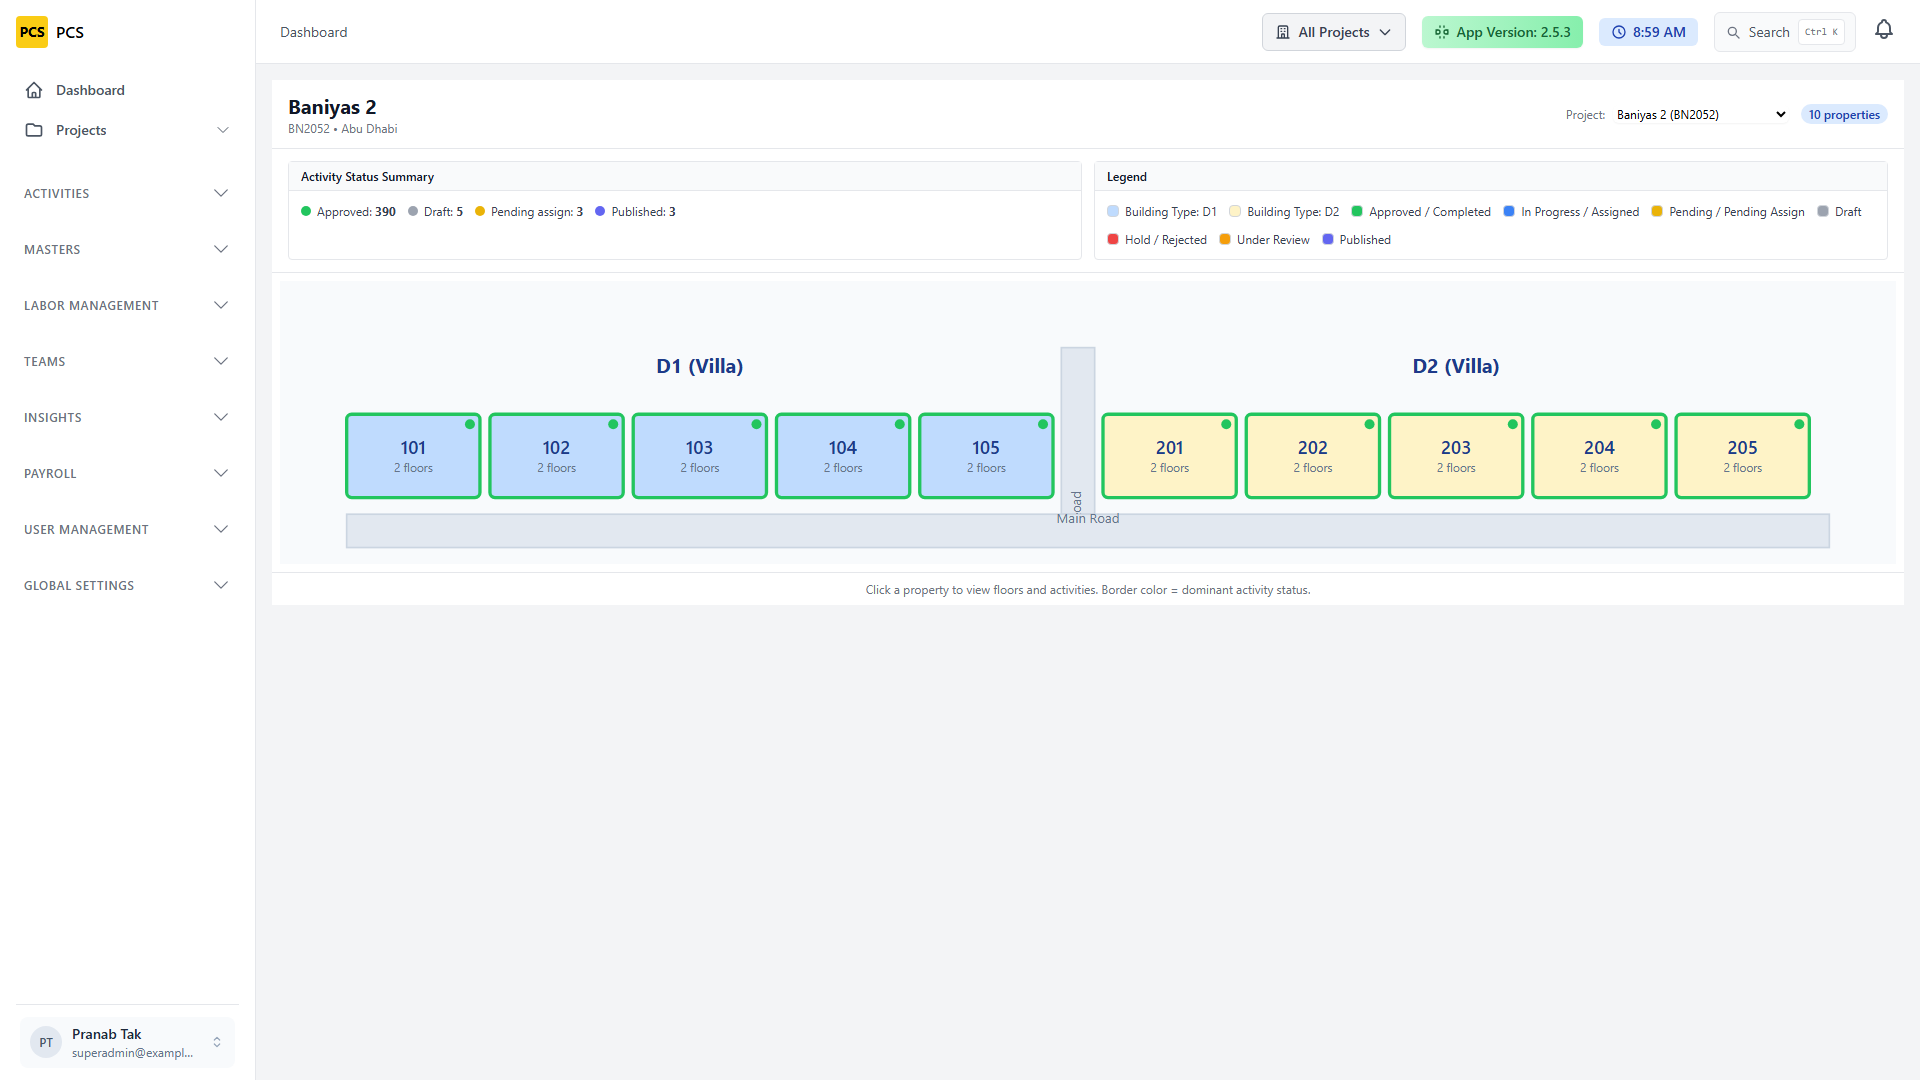The height and width of the screenshot is (1080, 1920).
Task: Expand the ACTIVITIES section
Action: pos(126,193)
